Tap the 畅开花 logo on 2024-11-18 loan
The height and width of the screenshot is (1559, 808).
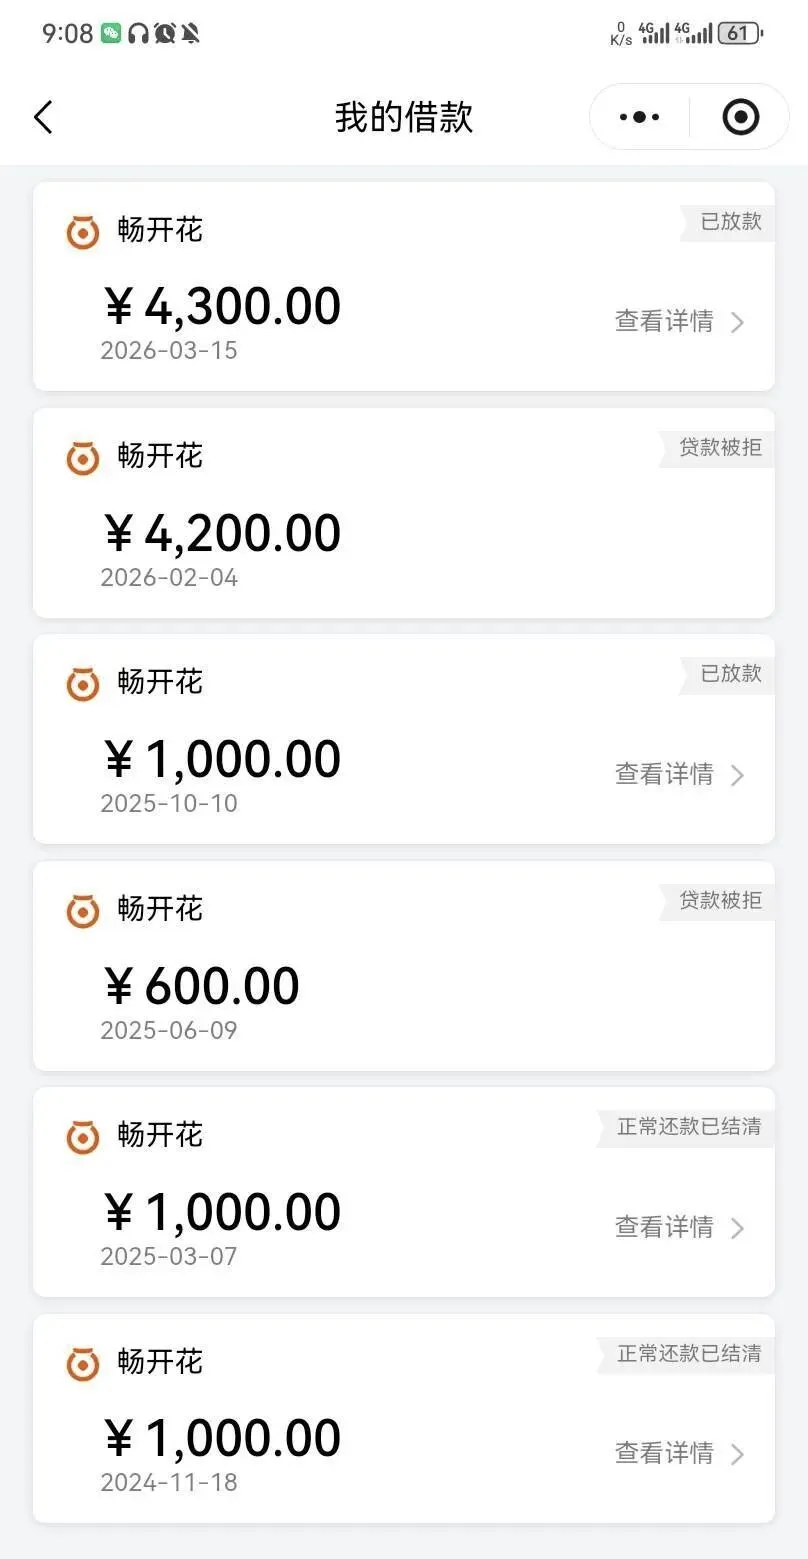[83, 1364]
